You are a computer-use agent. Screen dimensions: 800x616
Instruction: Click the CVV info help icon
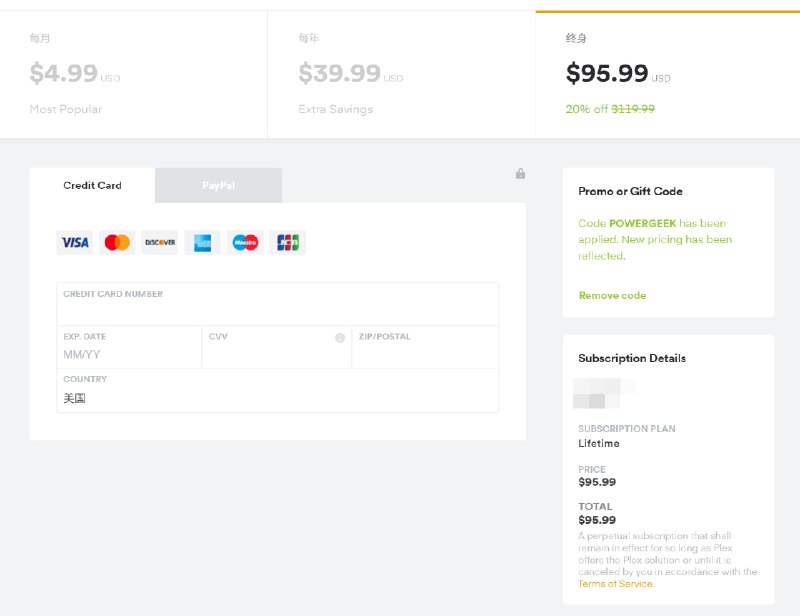tap(340, 338)
